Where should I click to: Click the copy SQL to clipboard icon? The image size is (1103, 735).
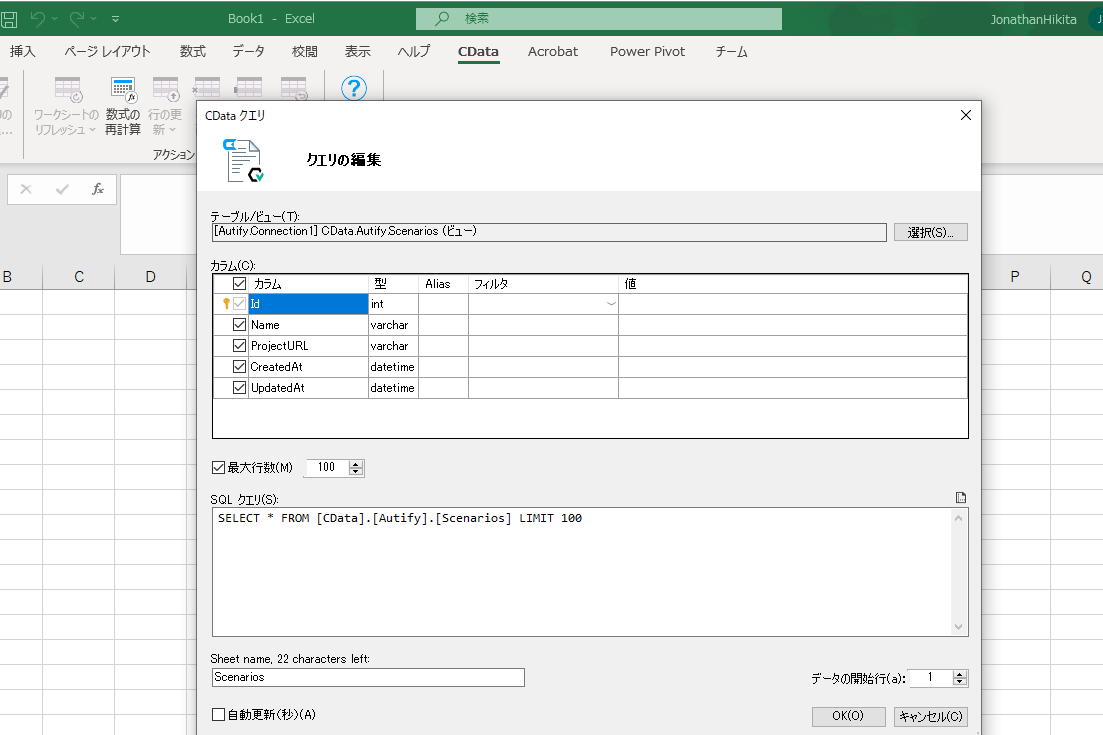[x=960, y=497]
